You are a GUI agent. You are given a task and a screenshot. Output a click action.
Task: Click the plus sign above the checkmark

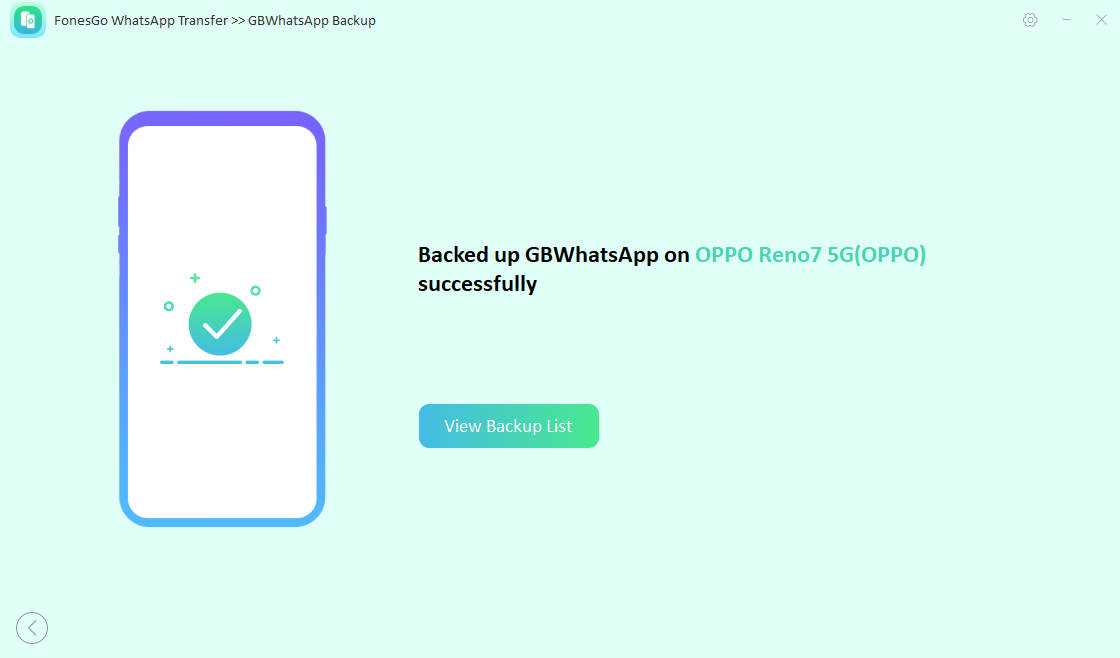(195, 277)
